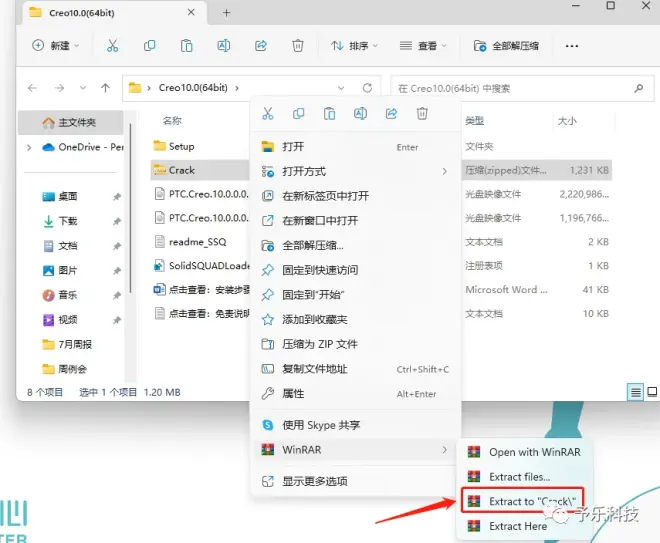Image resolution: width=660 pixels, height=543 pixels.
Task: Choose 使用 Skype 共享
Action: coord(356,425)
